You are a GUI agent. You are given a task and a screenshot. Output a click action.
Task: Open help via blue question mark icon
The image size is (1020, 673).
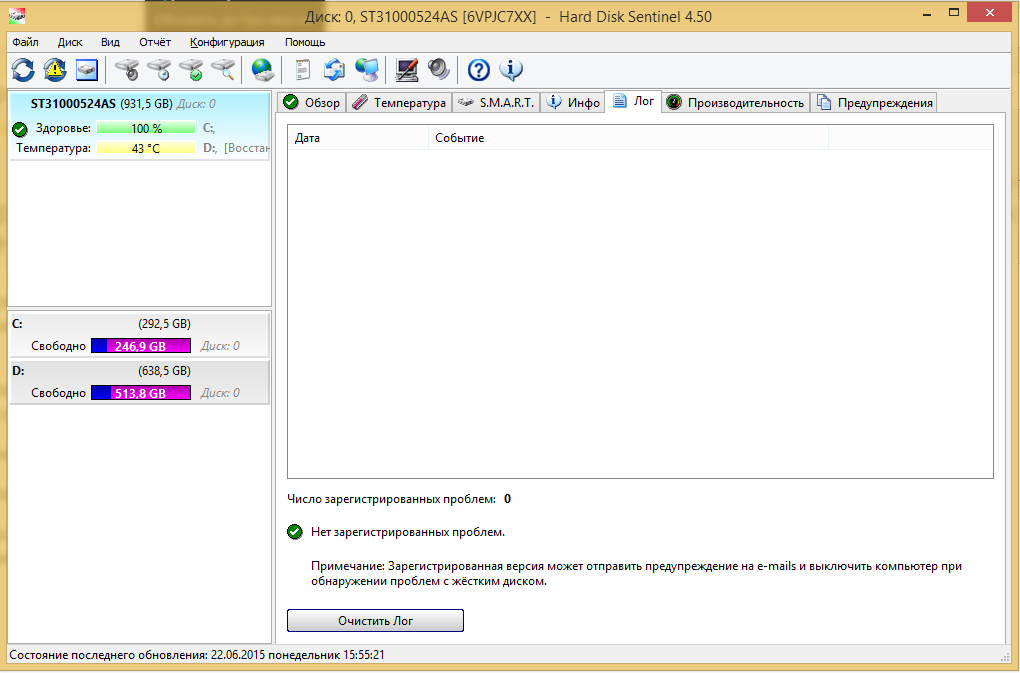coord(479,70)
